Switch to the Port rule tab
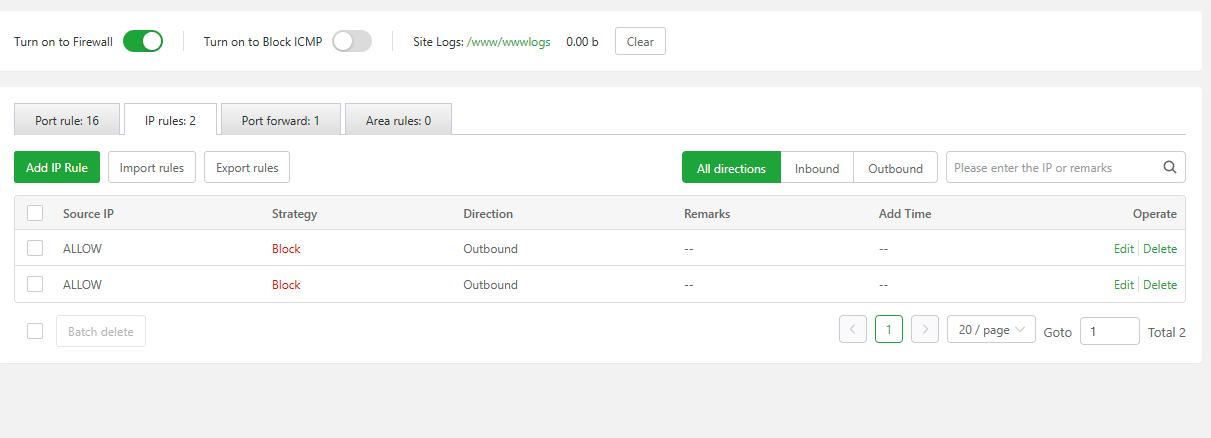The width and height of the screenshot is (1211, 438). click(x=67, y=120)
